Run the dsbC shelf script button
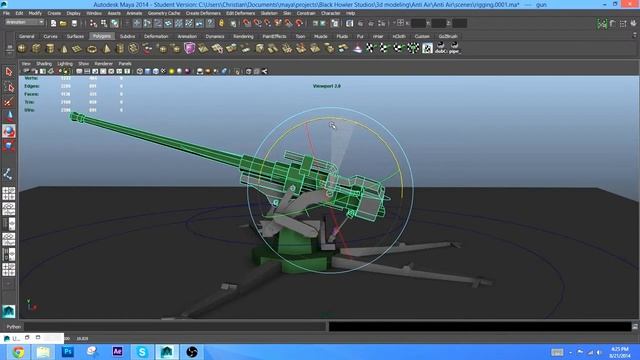 [441, 48]
